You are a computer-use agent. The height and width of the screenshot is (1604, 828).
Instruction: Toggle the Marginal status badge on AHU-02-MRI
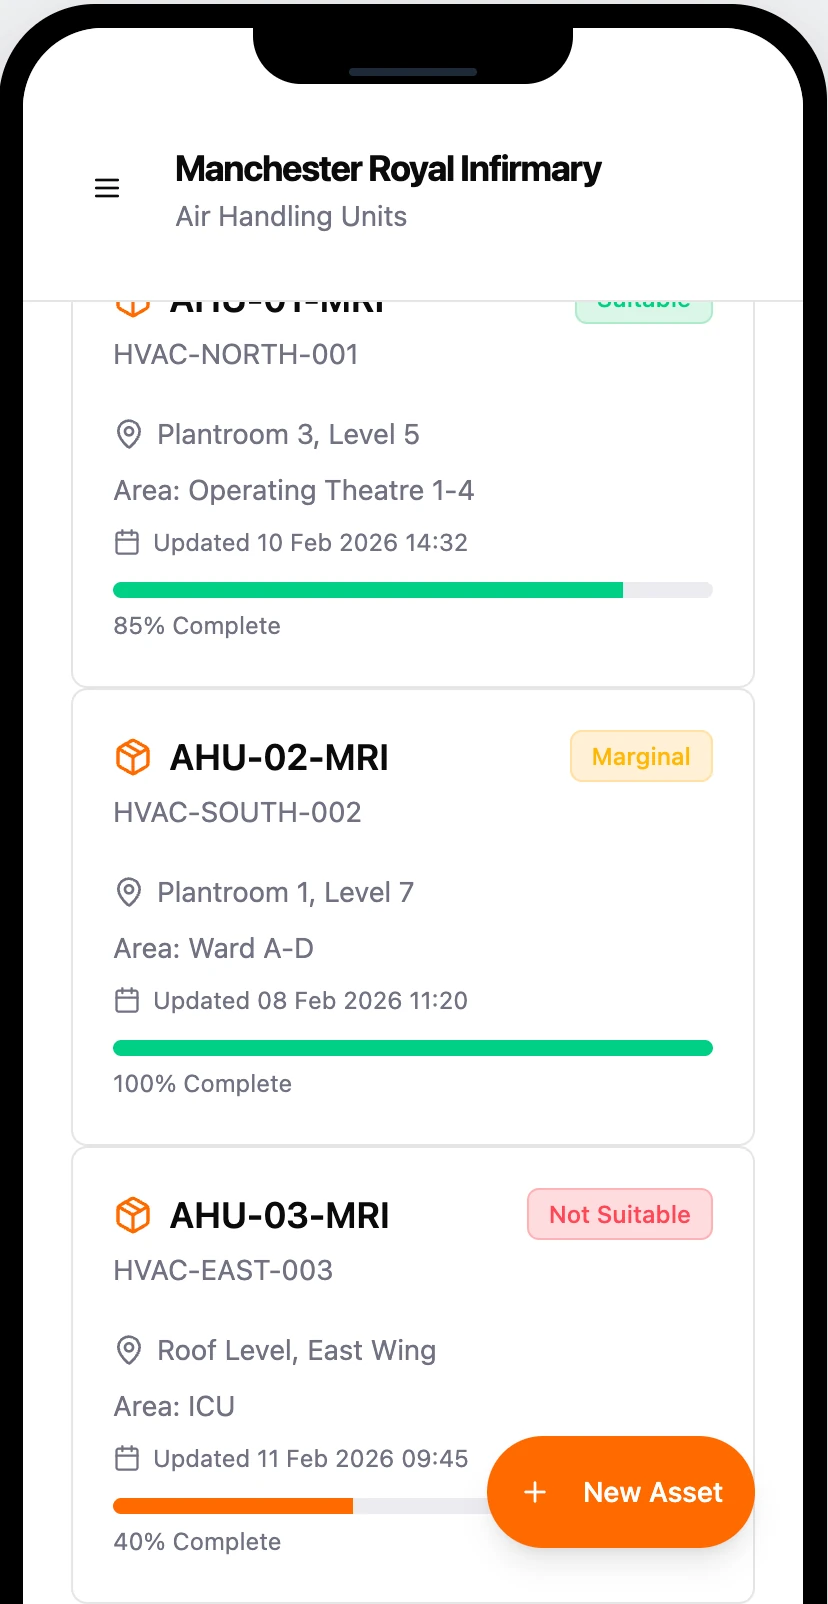[641, 756]
